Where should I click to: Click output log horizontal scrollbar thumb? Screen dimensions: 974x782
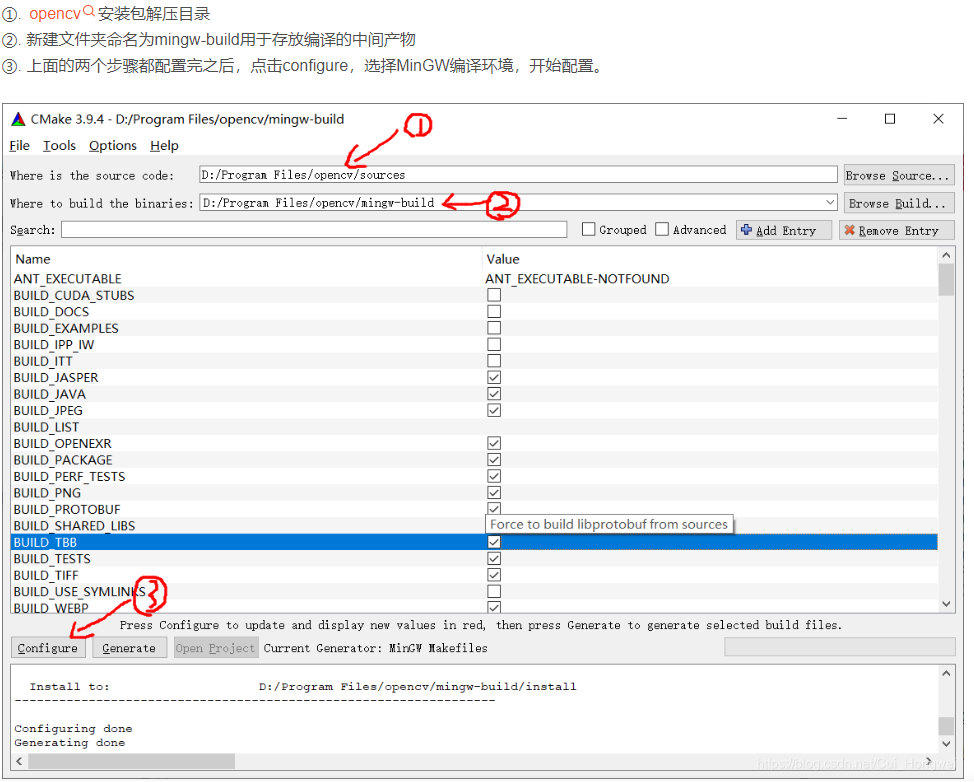pyautogui.click(x=132, y=761)
